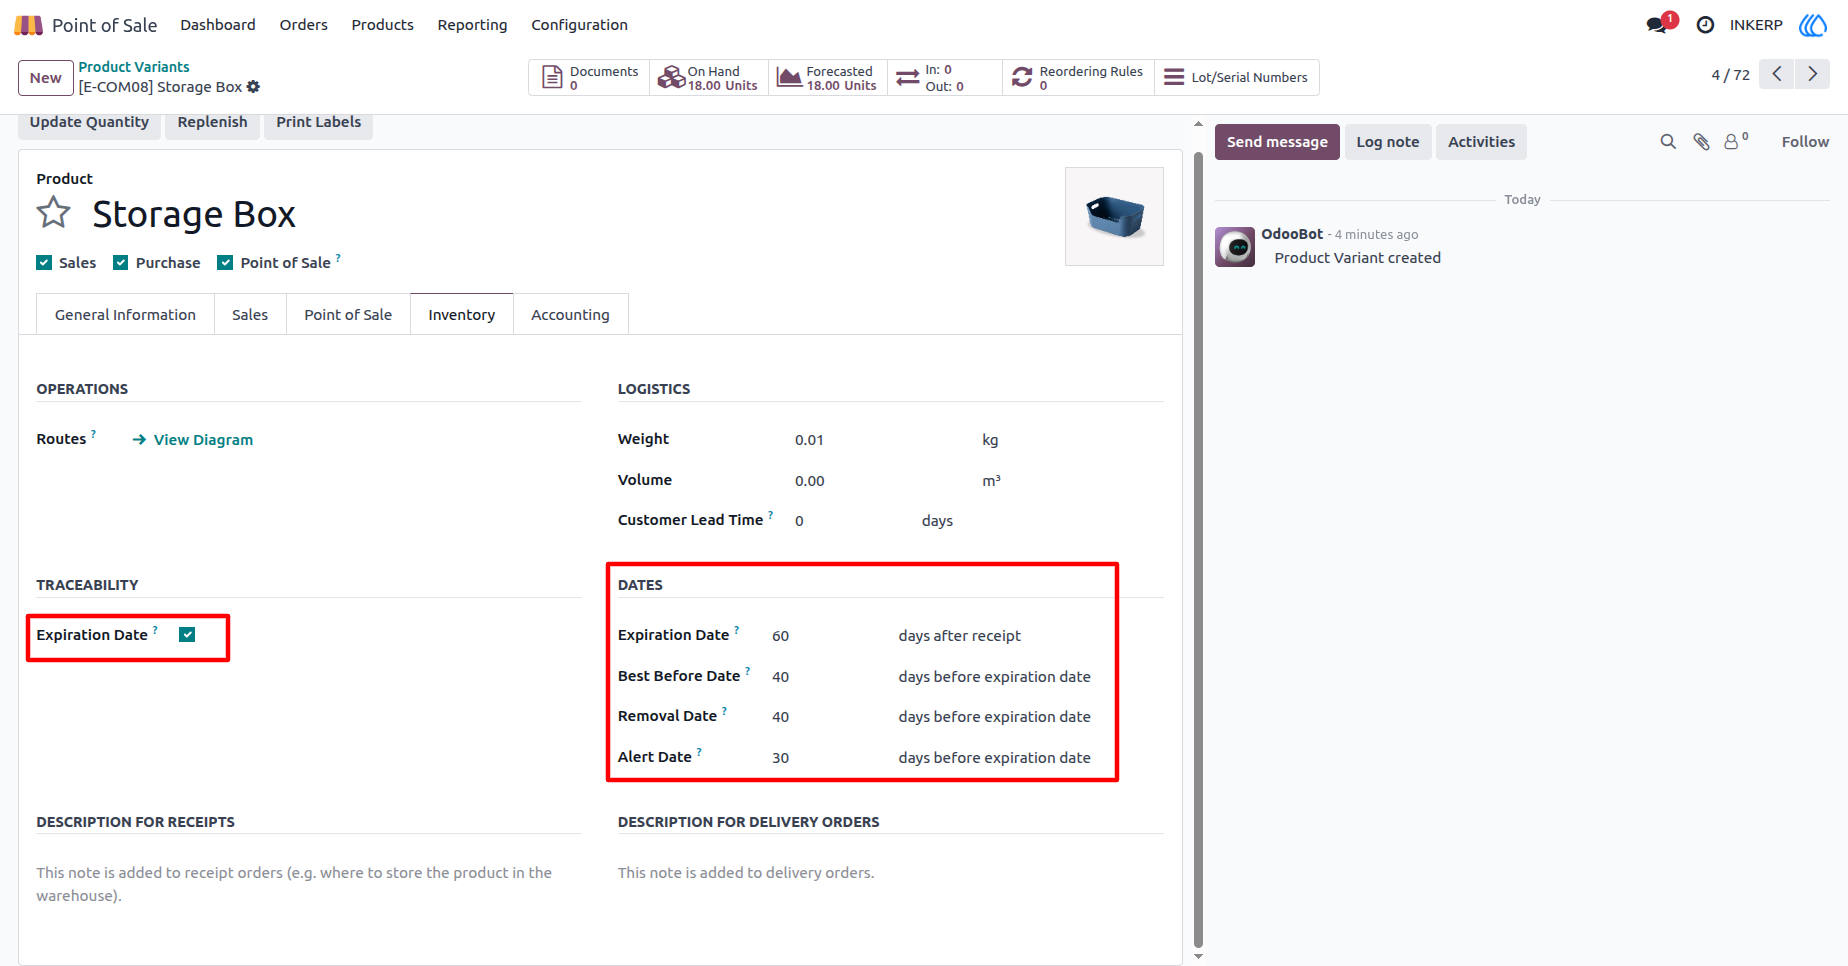Open the Dashboard menu
This screenshot has height=966, width=1848.
(x=218, y=25)
